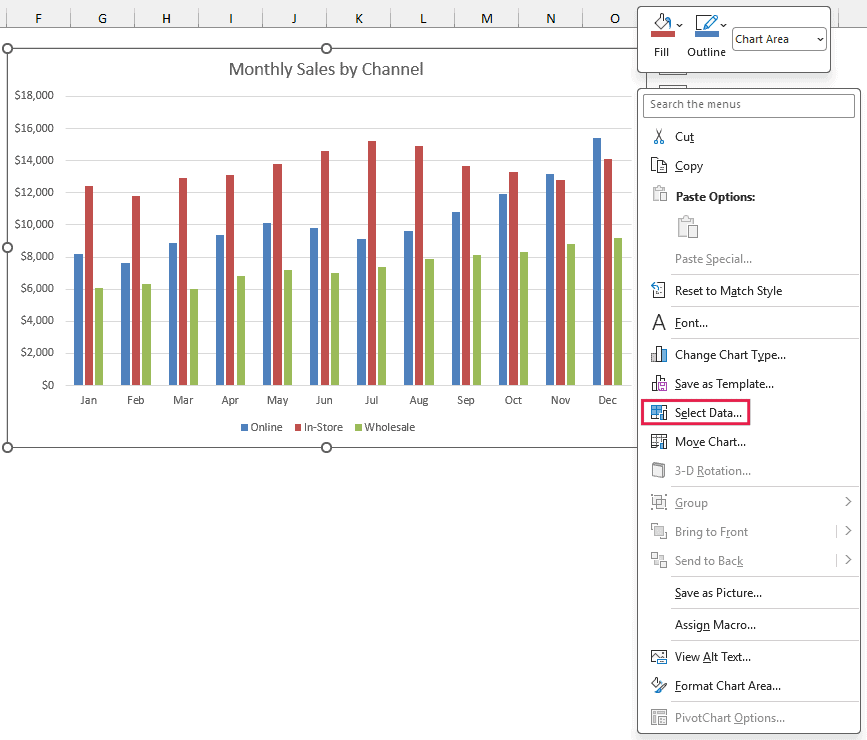
Task: Open Select Data dialog entry
Action: (708, 413)
